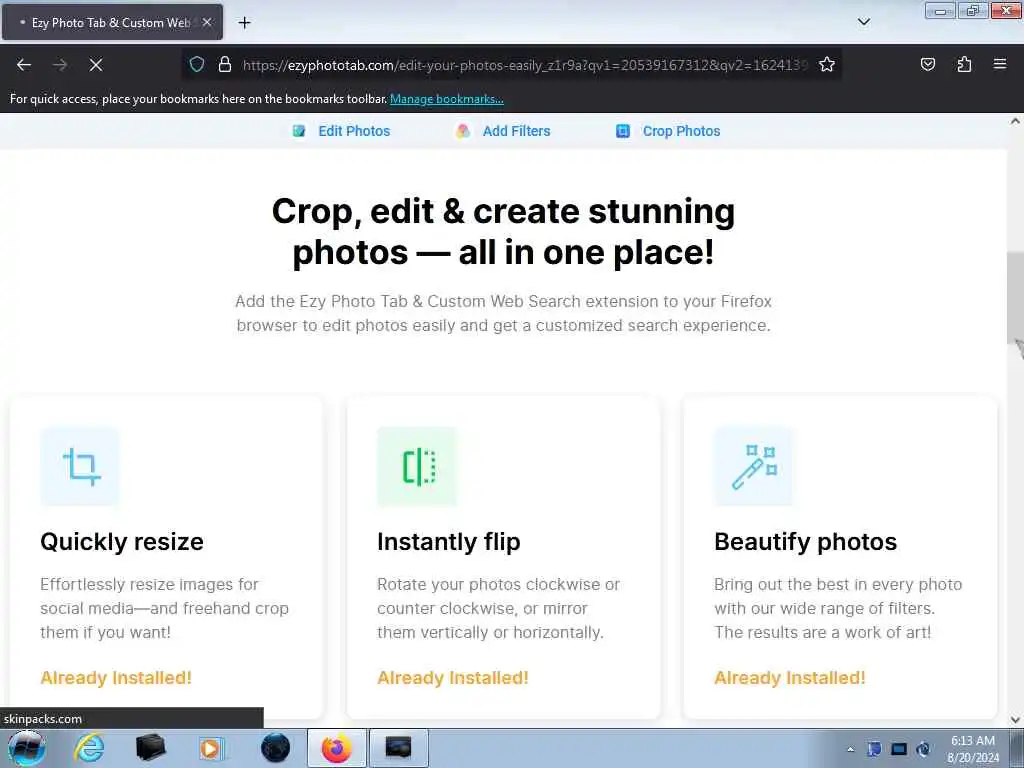The image size is (1024, 768).
Task: Go to Edit Photos
Action: click(354, 131)
